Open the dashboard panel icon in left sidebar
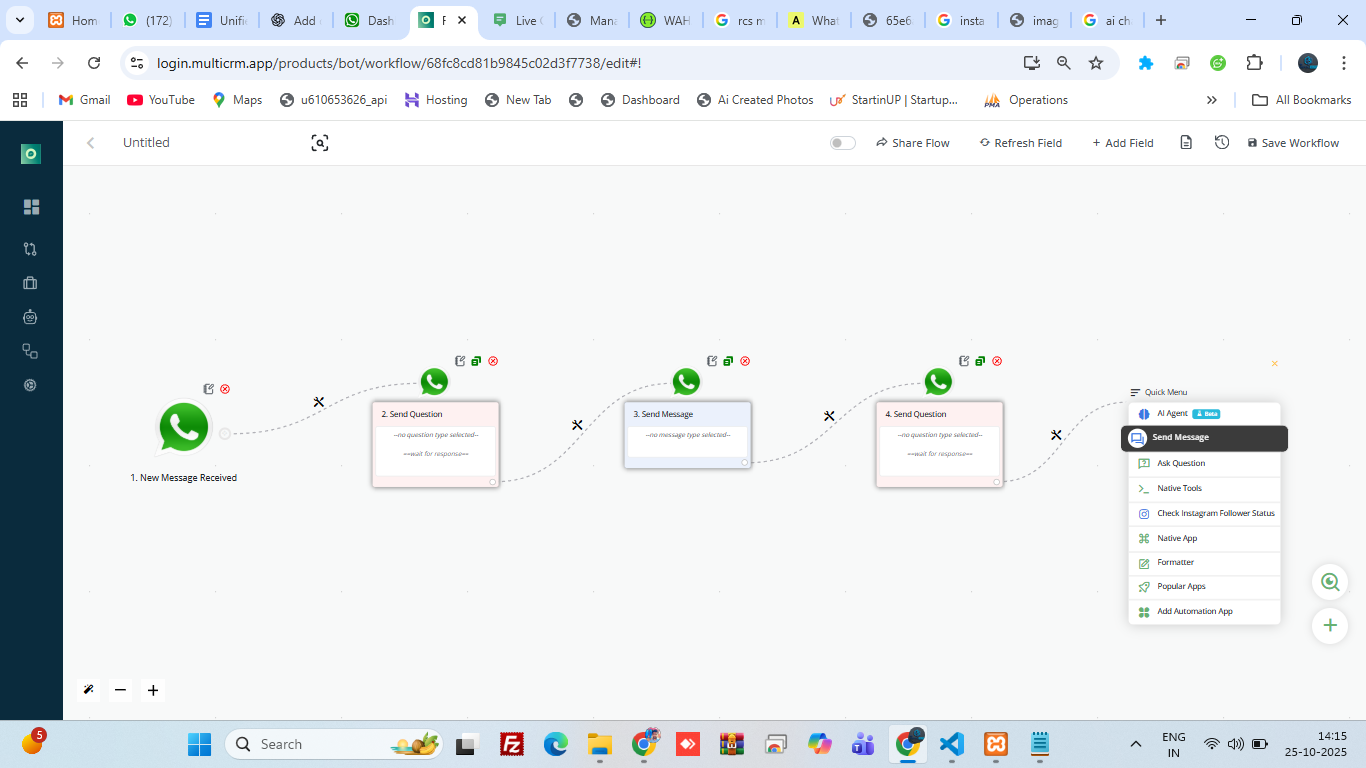Viewport: 1366px width, 768px height. (30, 206)
